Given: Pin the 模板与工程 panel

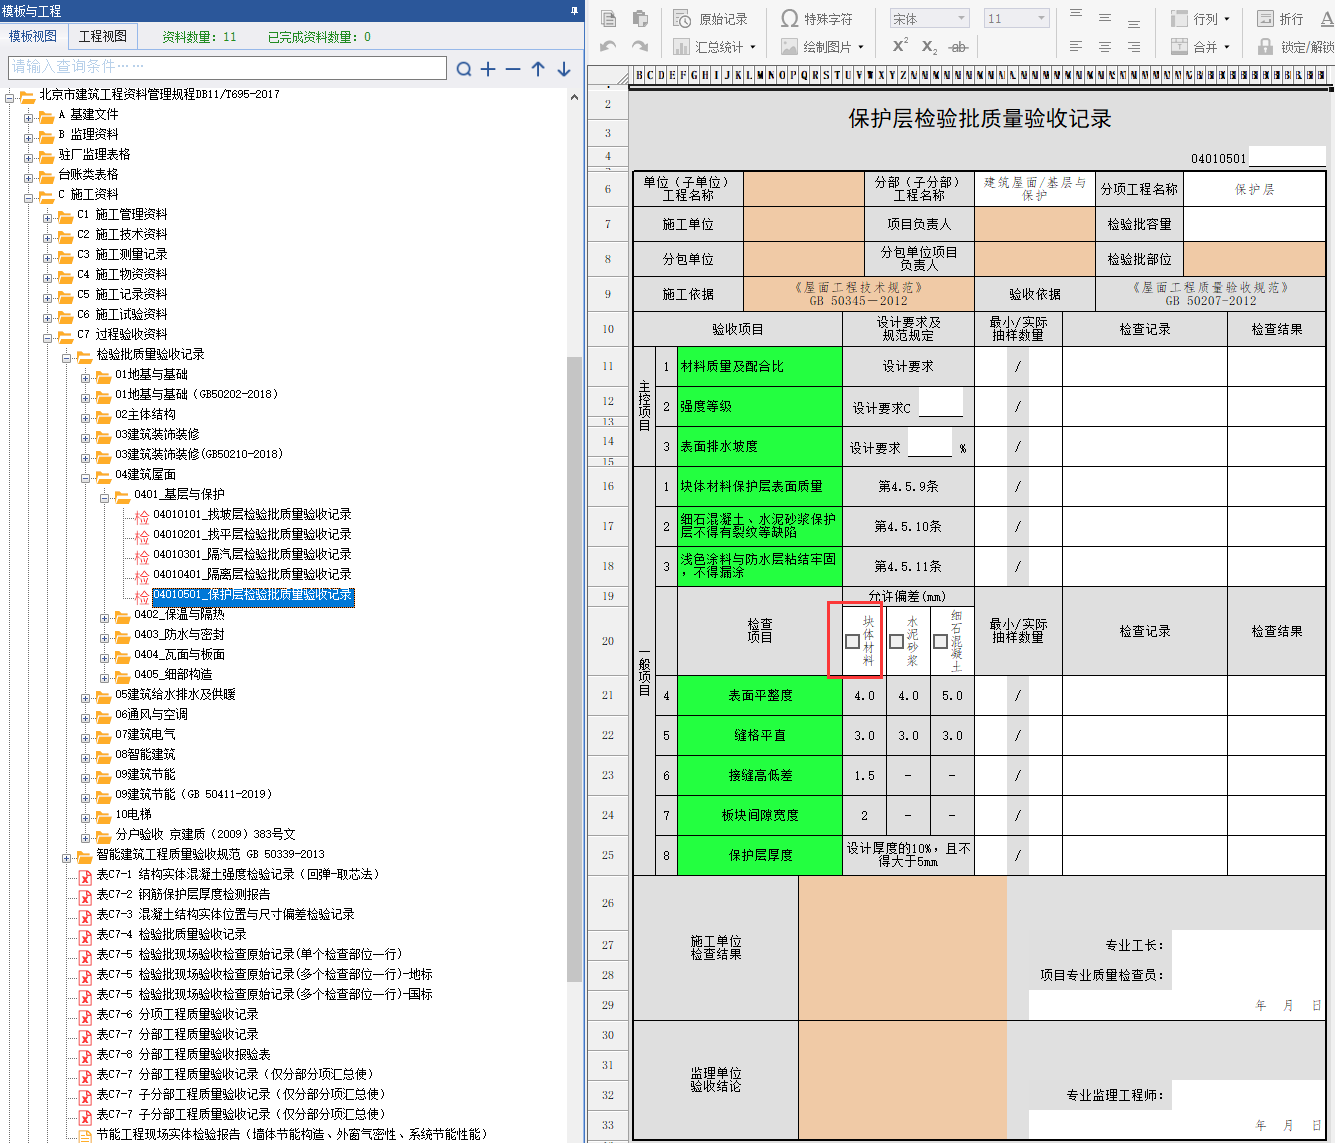Looking at the screenshot, I should pos(574,11).
